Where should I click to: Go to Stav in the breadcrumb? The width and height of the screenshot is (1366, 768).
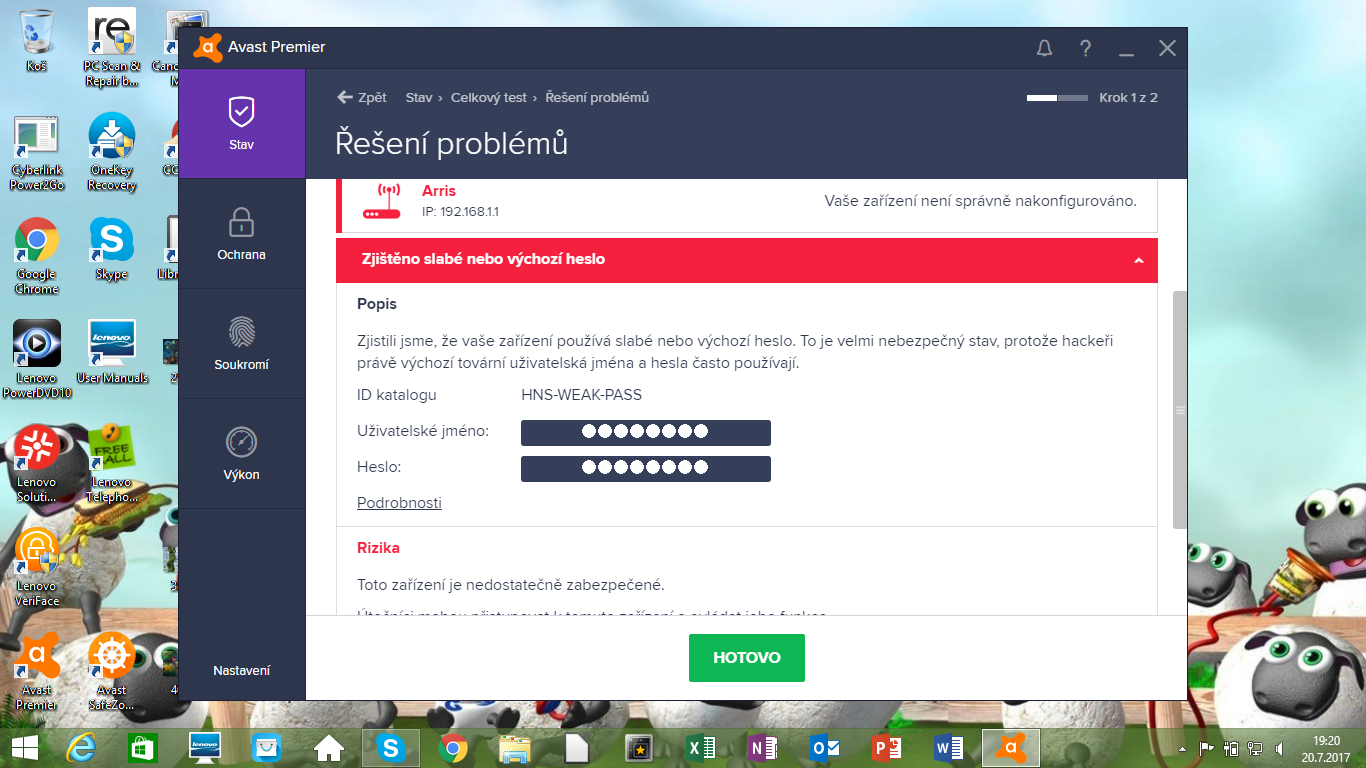pos(419,97)
